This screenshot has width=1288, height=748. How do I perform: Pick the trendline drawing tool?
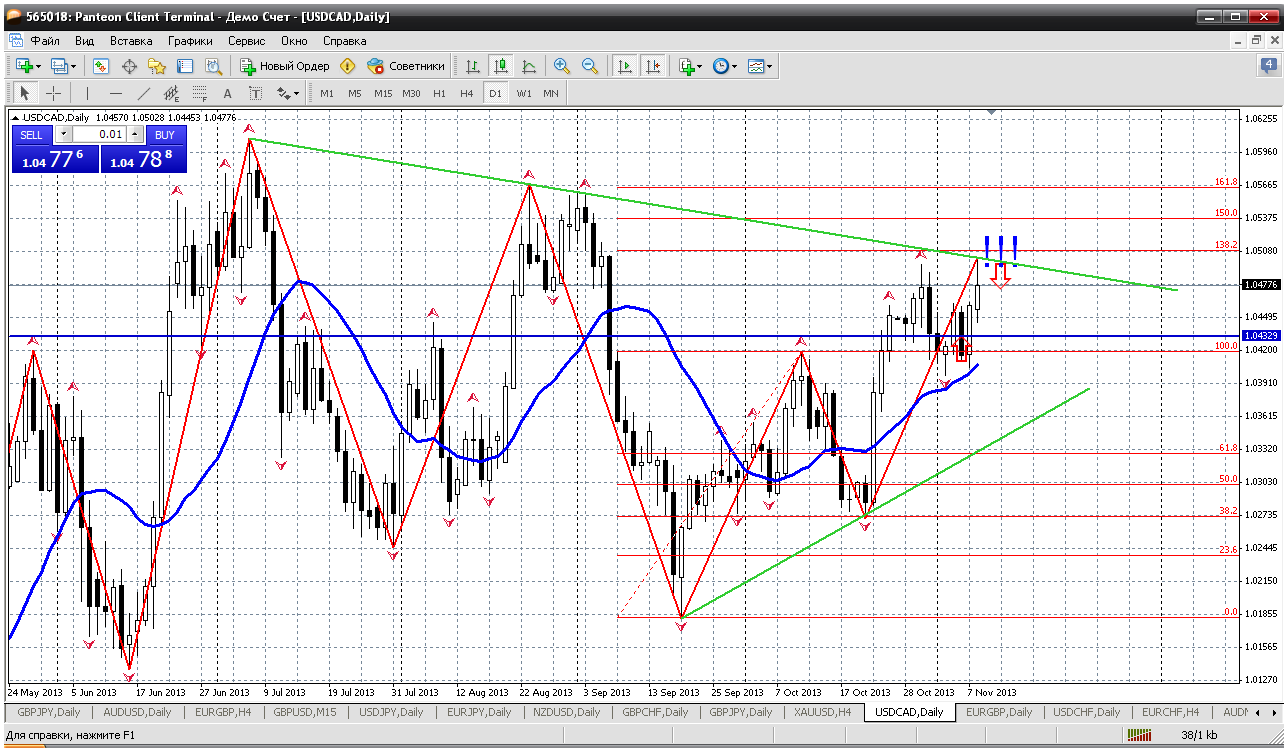(x=143, y=93)
